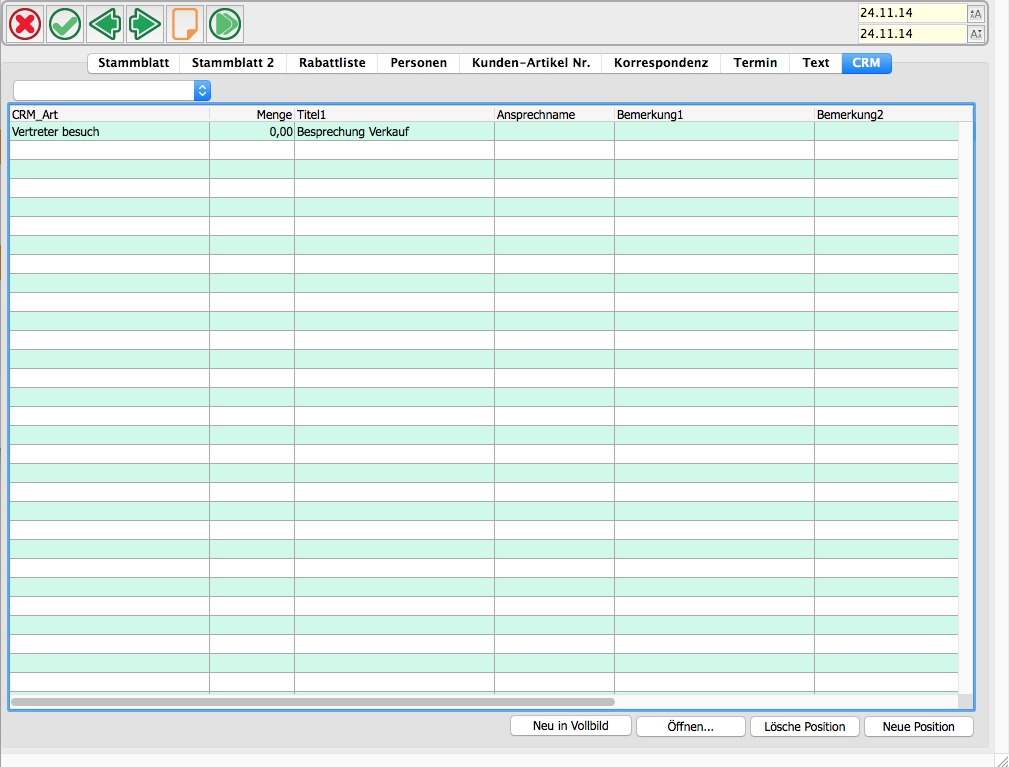Viewport: 1009px width, 767px height.
Task: Click the green circular play icon
Action: pos(225,24)
